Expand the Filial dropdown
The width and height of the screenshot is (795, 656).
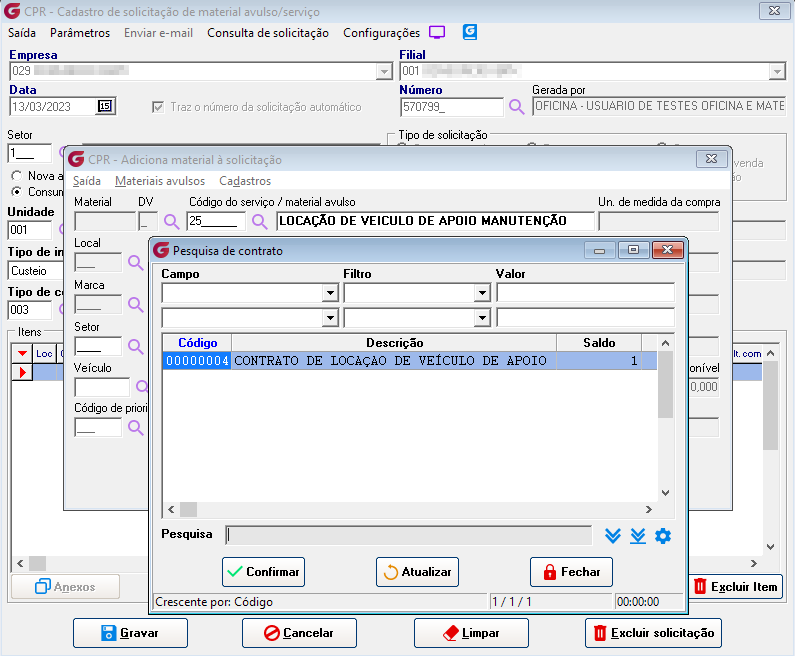click(777, 71)
